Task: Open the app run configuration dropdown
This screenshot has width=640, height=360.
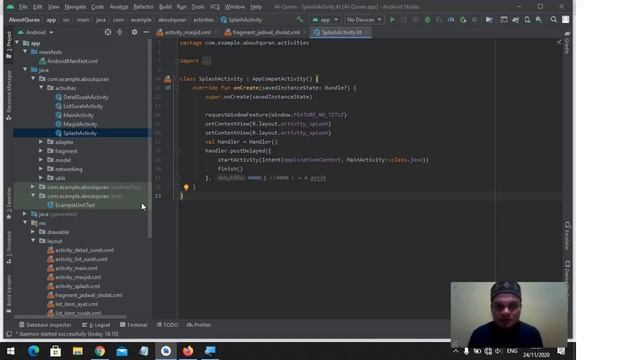Action: pos(325,20)
